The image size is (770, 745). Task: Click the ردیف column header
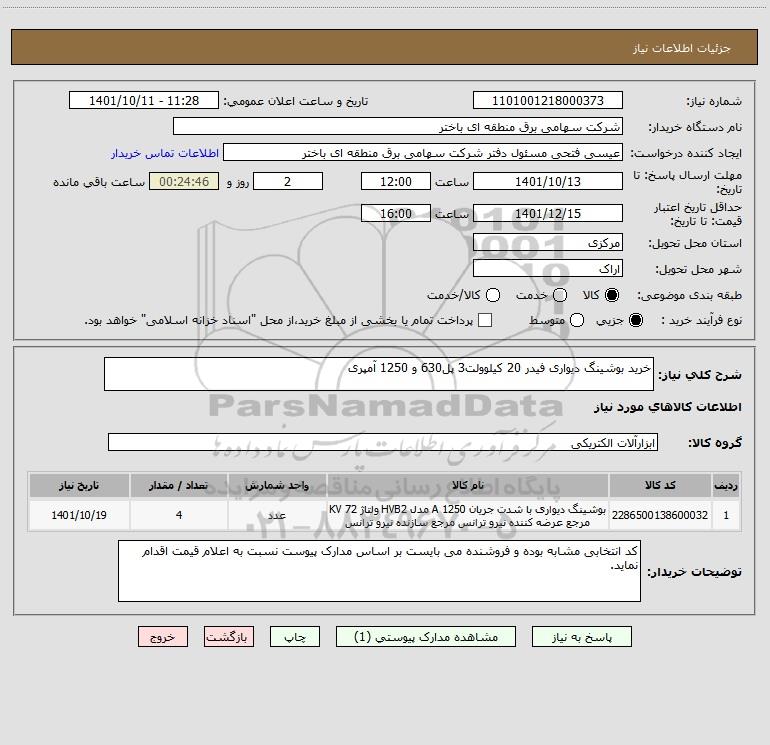pyautogui.click(x=726, y=486)
